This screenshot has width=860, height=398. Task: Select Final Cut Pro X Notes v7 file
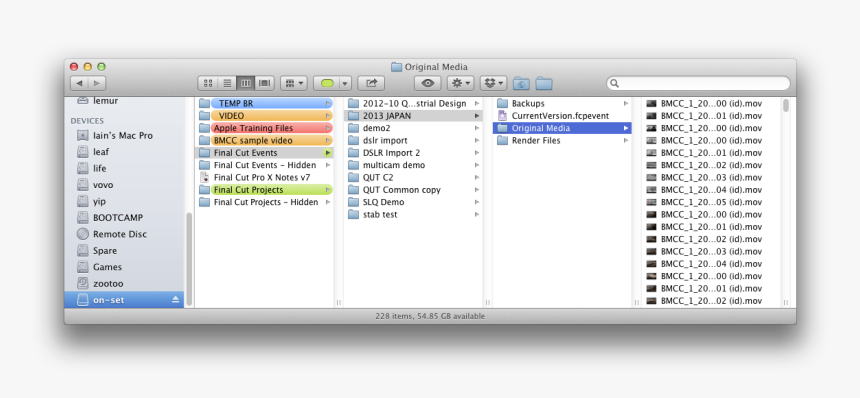tap(265, 178)
